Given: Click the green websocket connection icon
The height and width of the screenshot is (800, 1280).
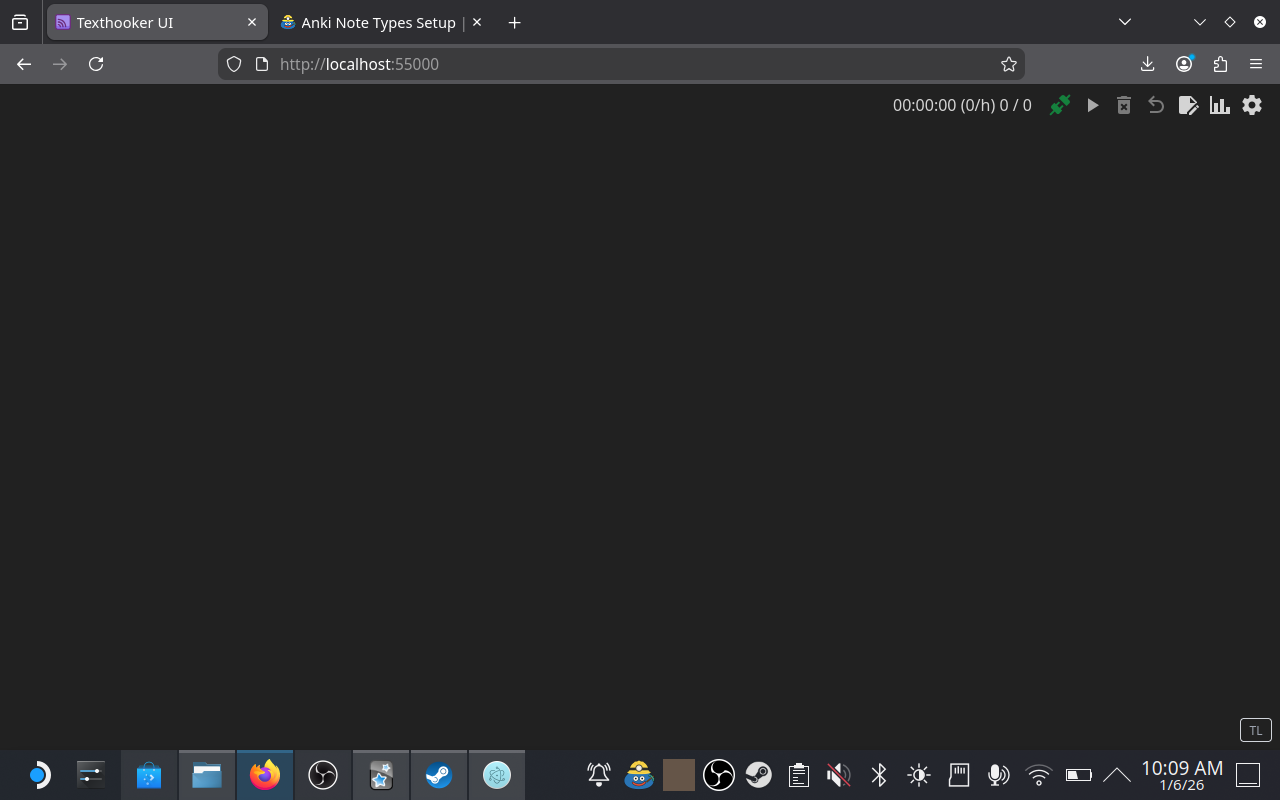Looking at the screenshot, I should pos(1060,104).
